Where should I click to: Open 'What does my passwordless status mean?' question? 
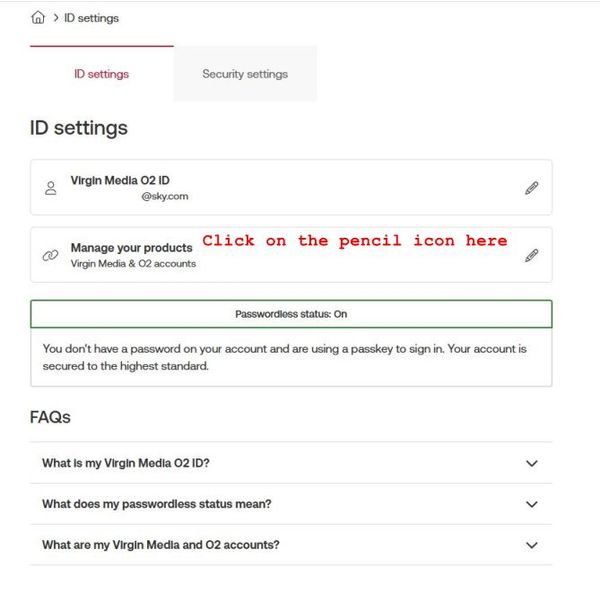(156, 504)
